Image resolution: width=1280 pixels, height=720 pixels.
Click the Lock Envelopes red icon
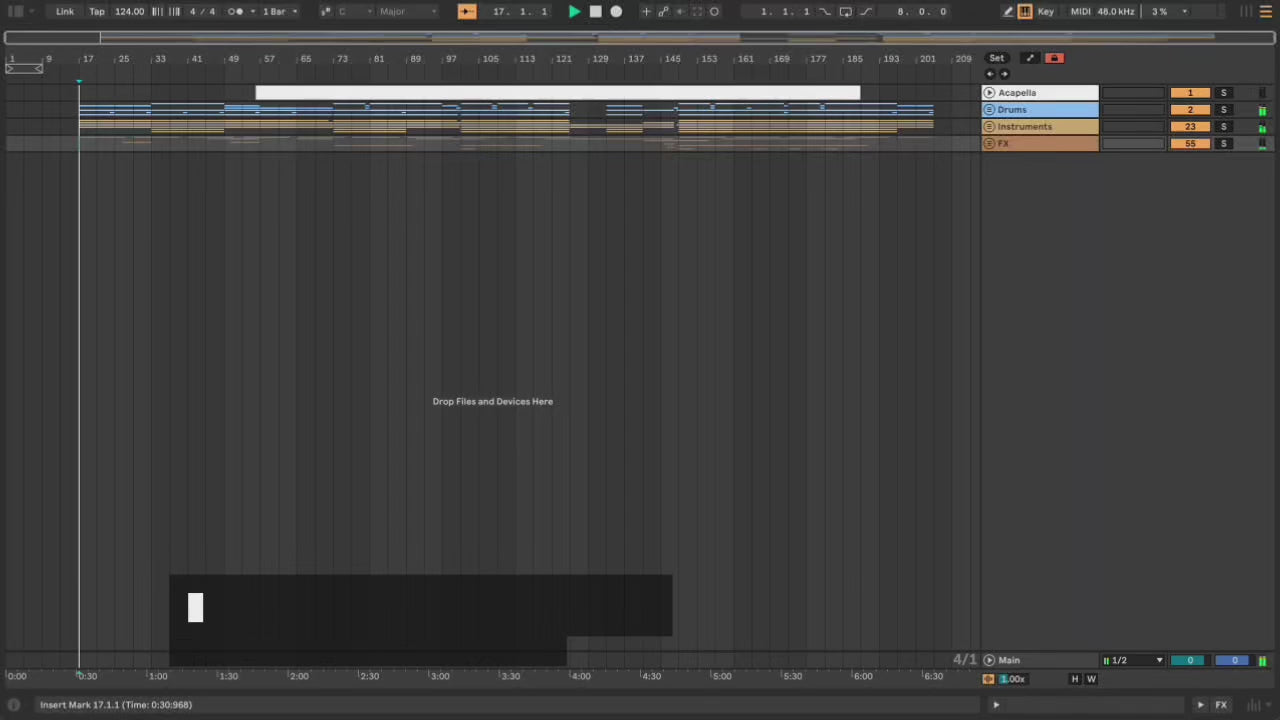(x=1053, y=58)
